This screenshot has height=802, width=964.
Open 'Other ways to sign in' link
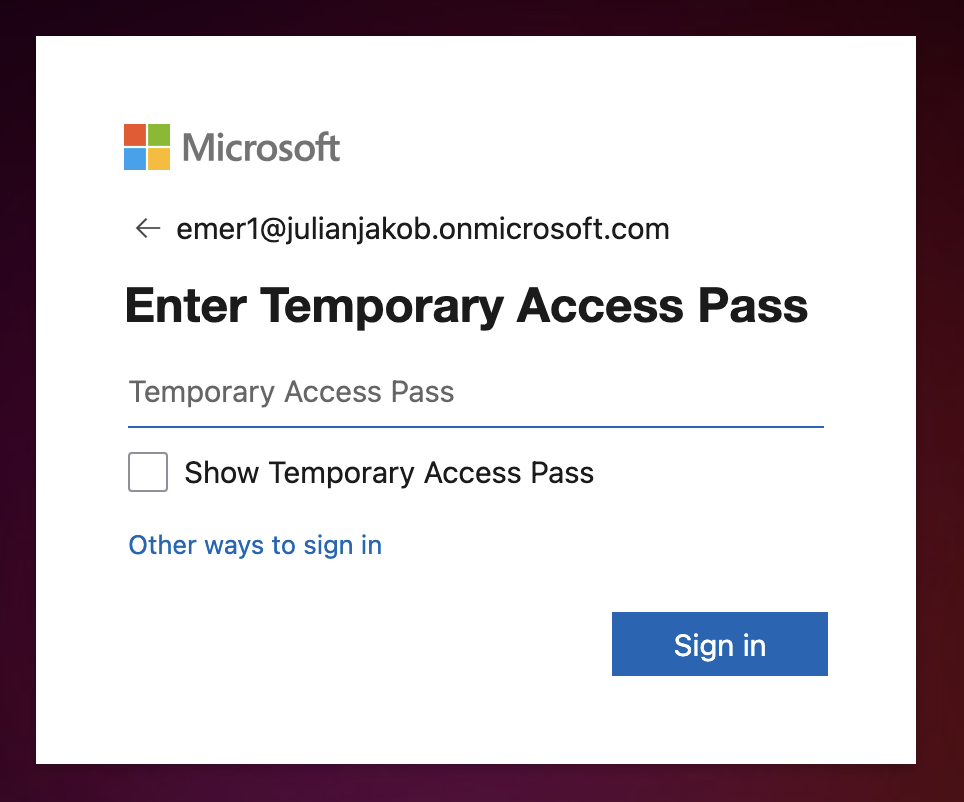(x=255, y=546)
